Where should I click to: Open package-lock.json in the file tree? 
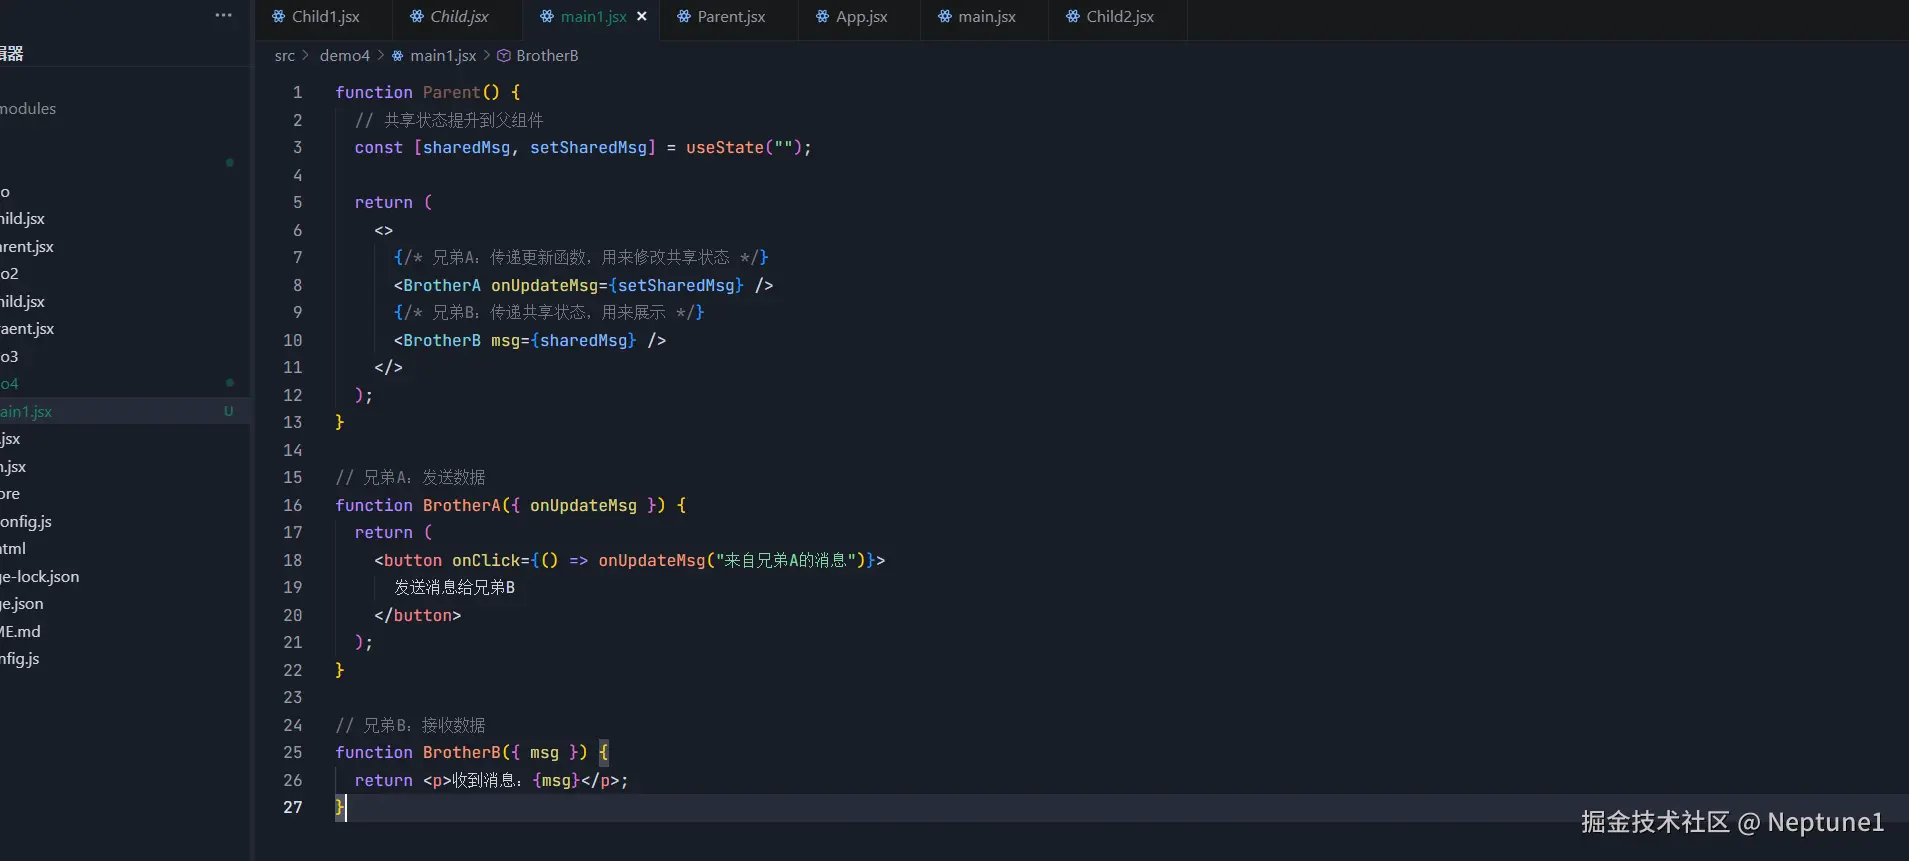[x=40, y=576]
